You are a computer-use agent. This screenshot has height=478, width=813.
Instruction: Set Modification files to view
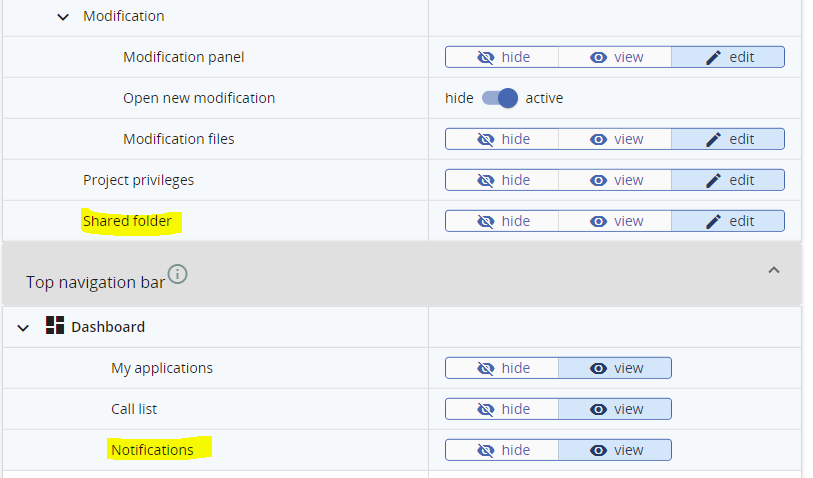615,139
